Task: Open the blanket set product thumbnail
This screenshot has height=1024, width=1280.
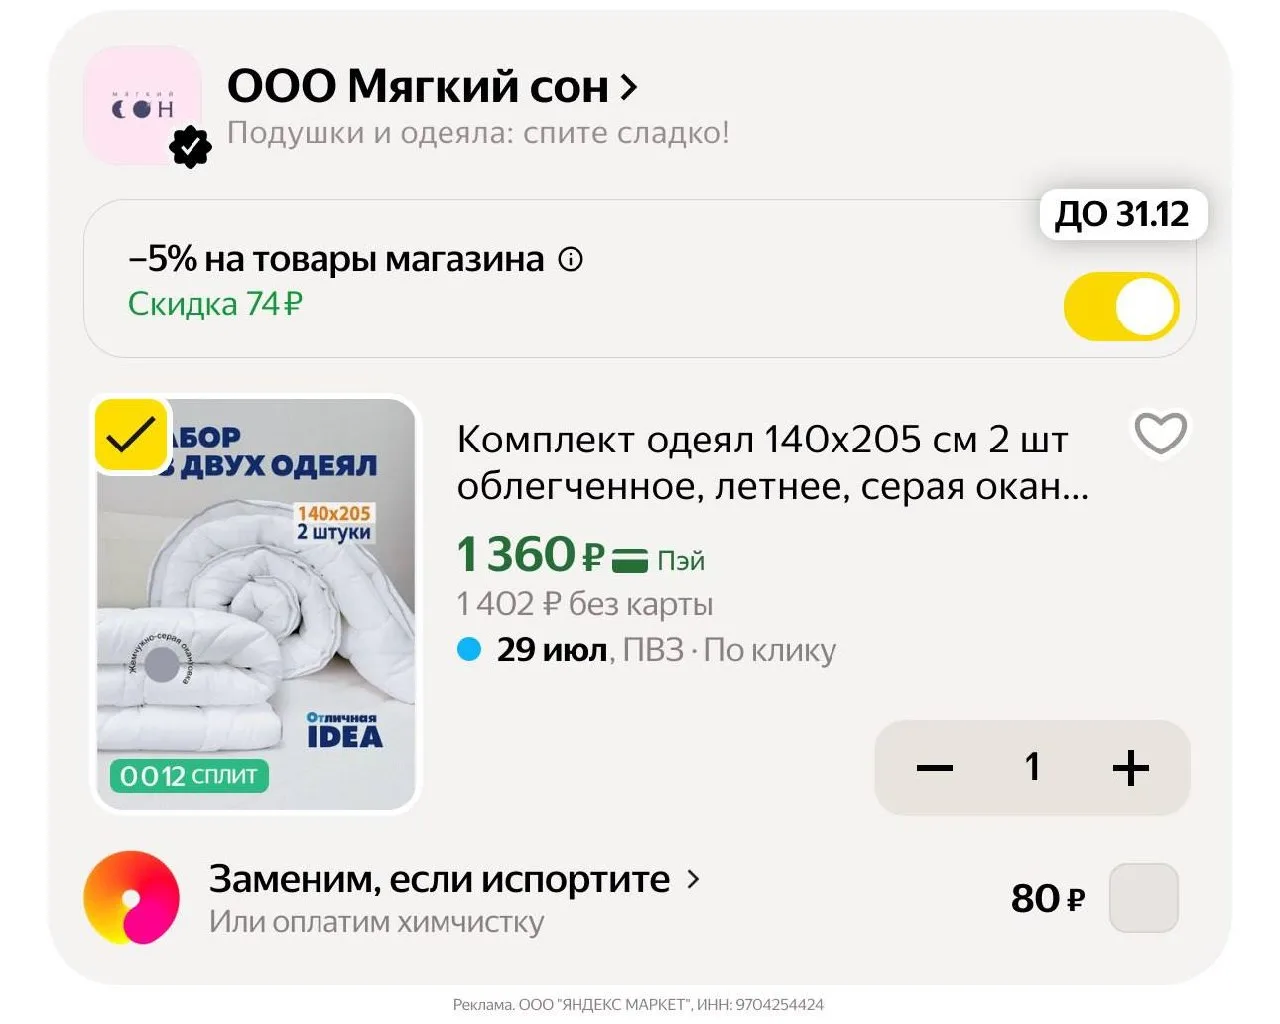Action: pos(255,604)
